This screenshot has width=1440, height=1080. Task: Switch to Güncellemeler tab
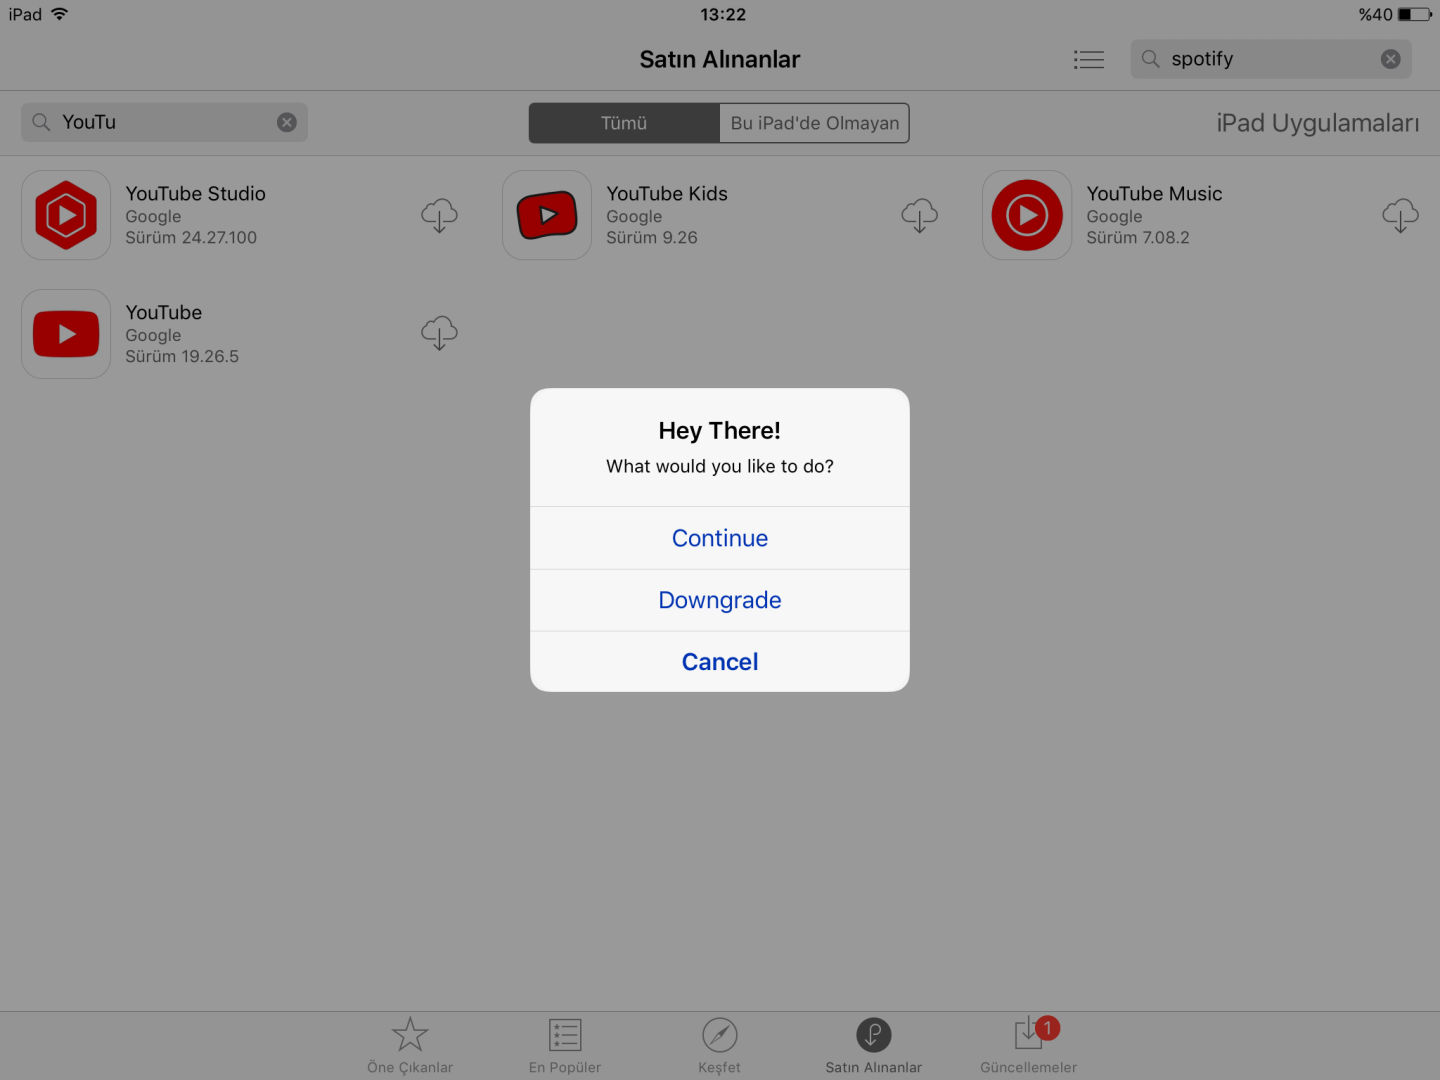pyautogui.click(x=1029, y=1046)
